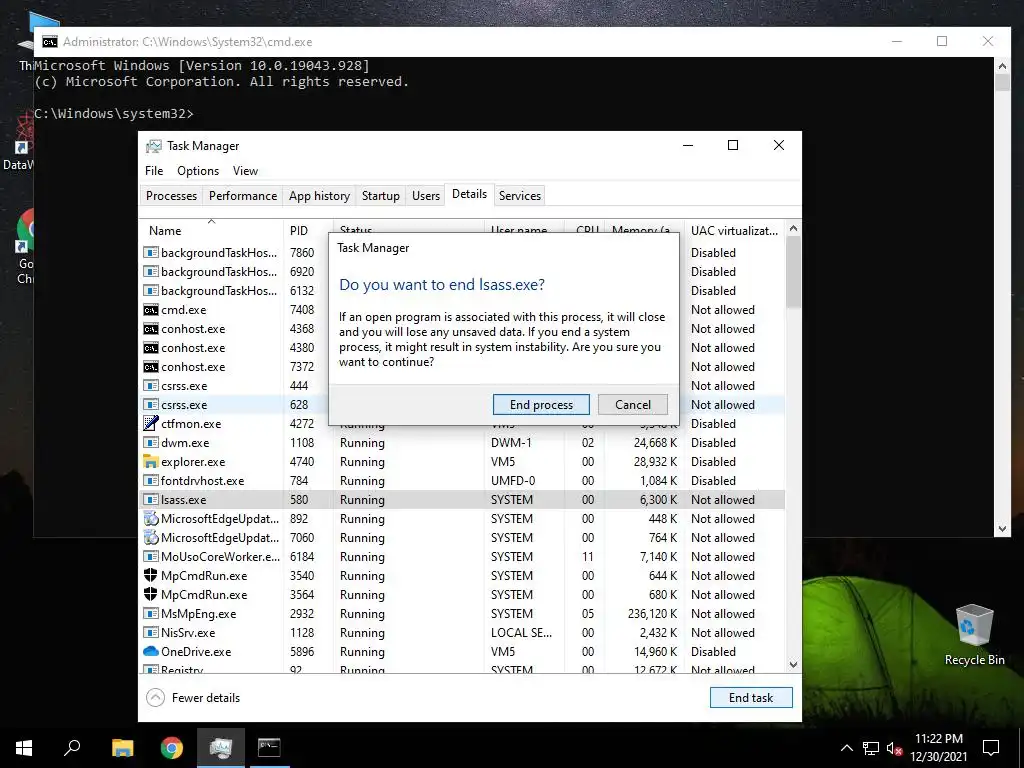Open the View menu in Task Manager

[246, 170]
